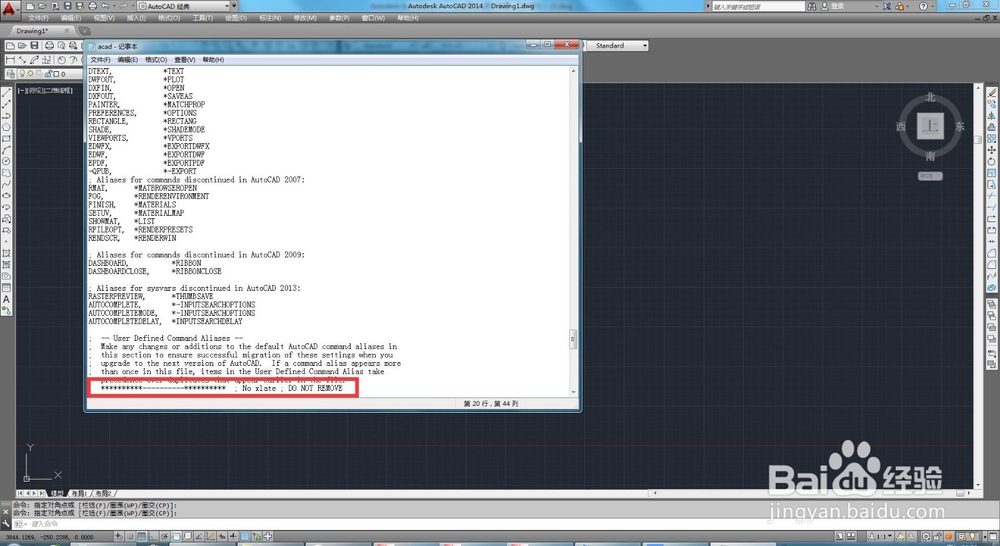Open the AutoCAD 经典 workspace dropdown
Screen dimensions: 1000x546
tap(184, 6)
